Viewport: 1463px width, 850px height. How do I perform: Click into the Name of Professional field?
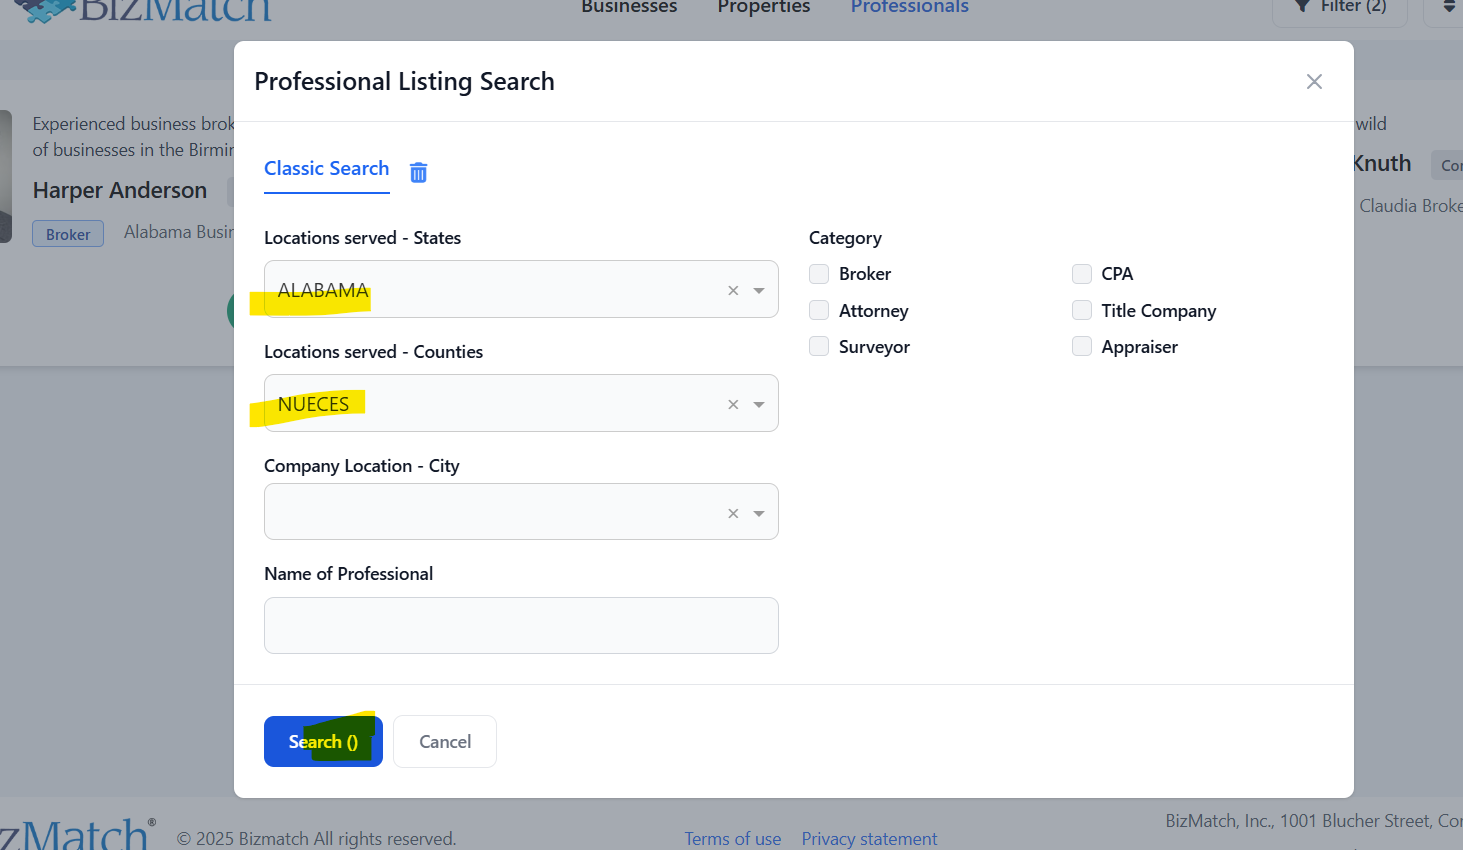[521, 625]
